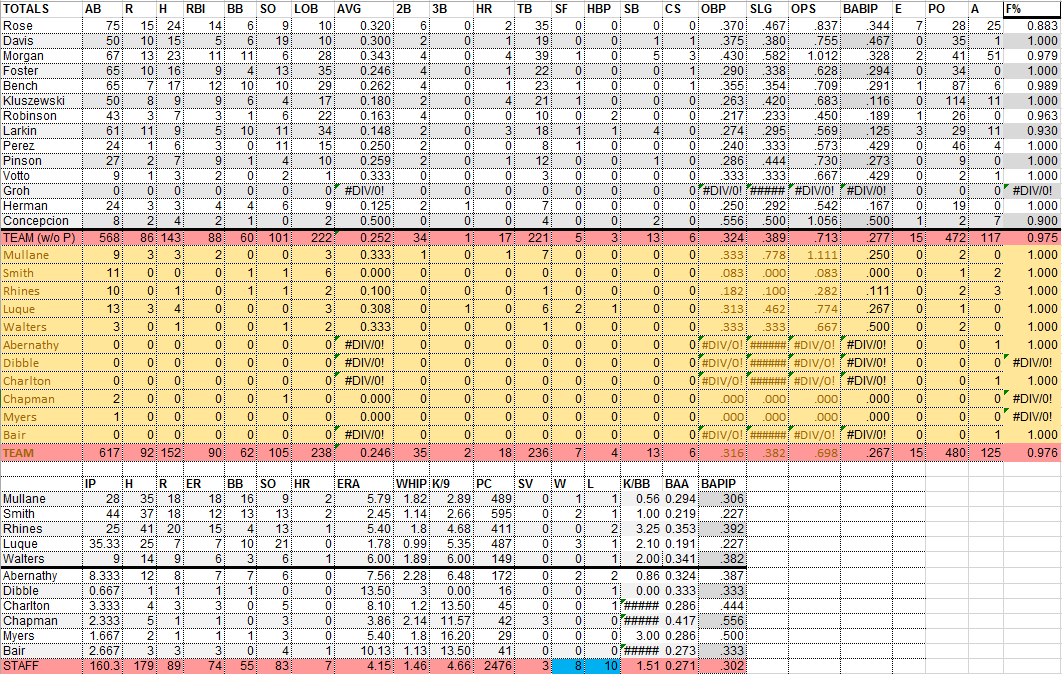Click the bold TEAM total label
This screenshot has height=674, width=1062.
coord(41,452)
